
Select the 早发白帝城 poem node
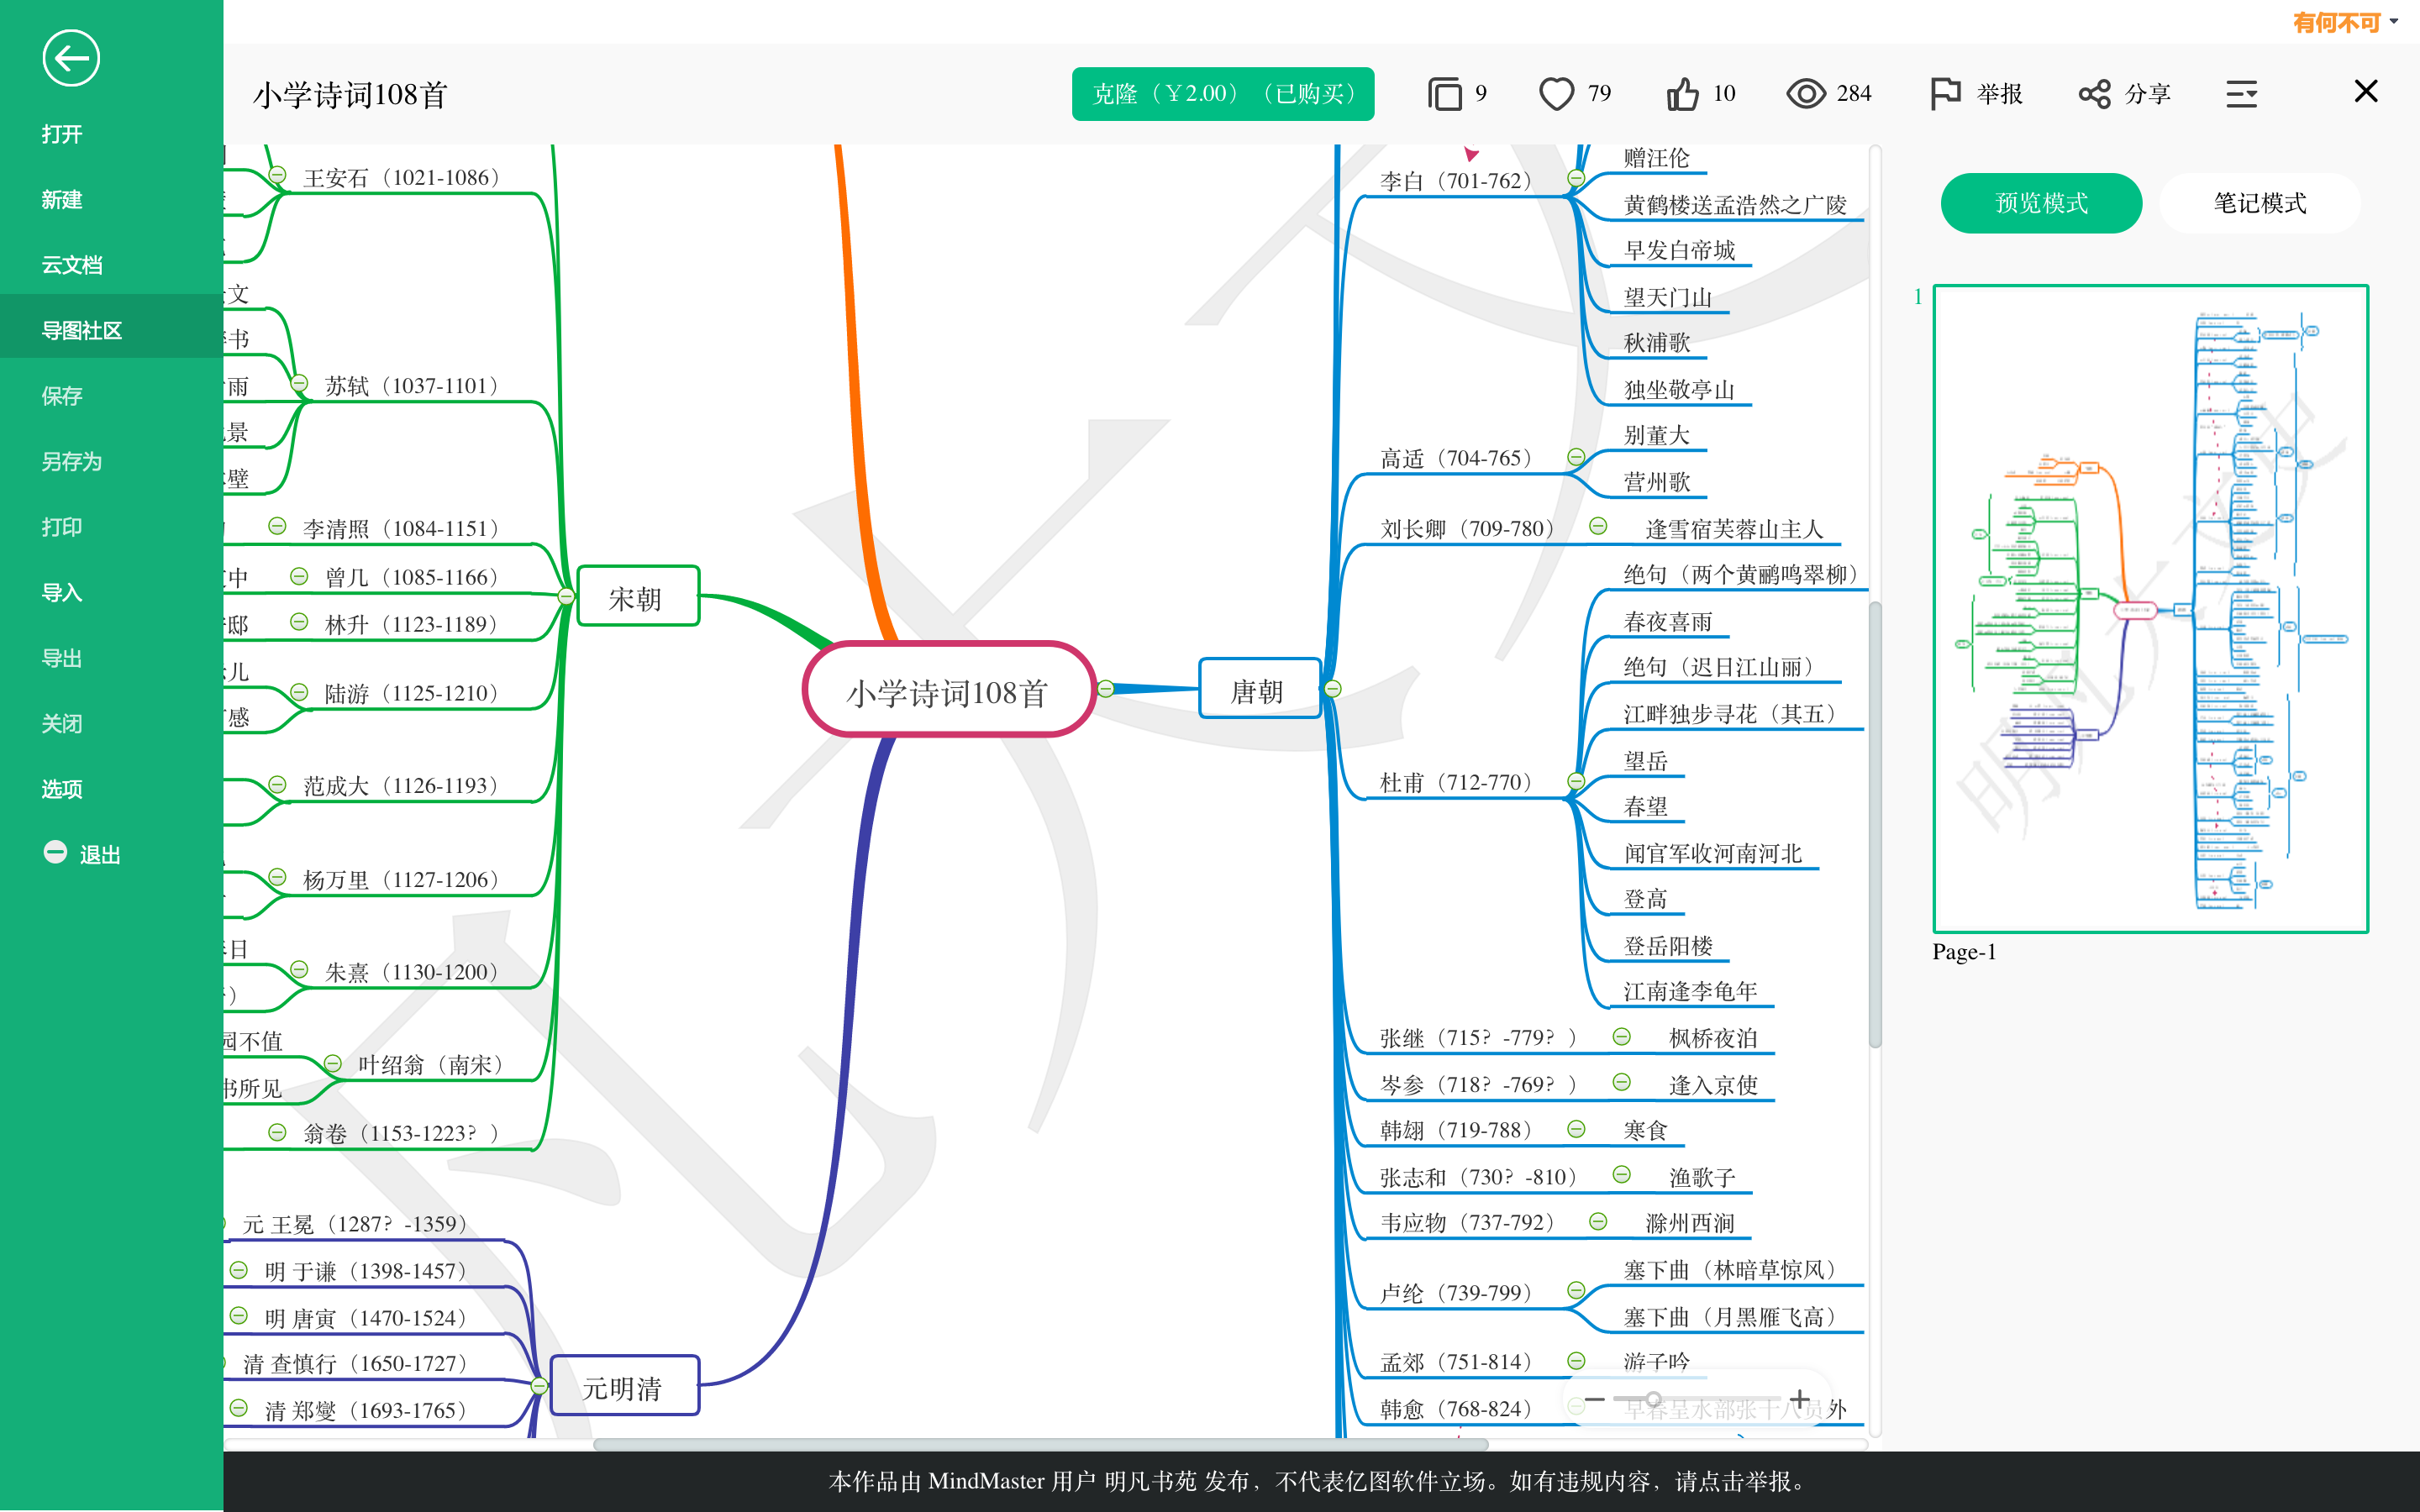tap(1680, 251)
